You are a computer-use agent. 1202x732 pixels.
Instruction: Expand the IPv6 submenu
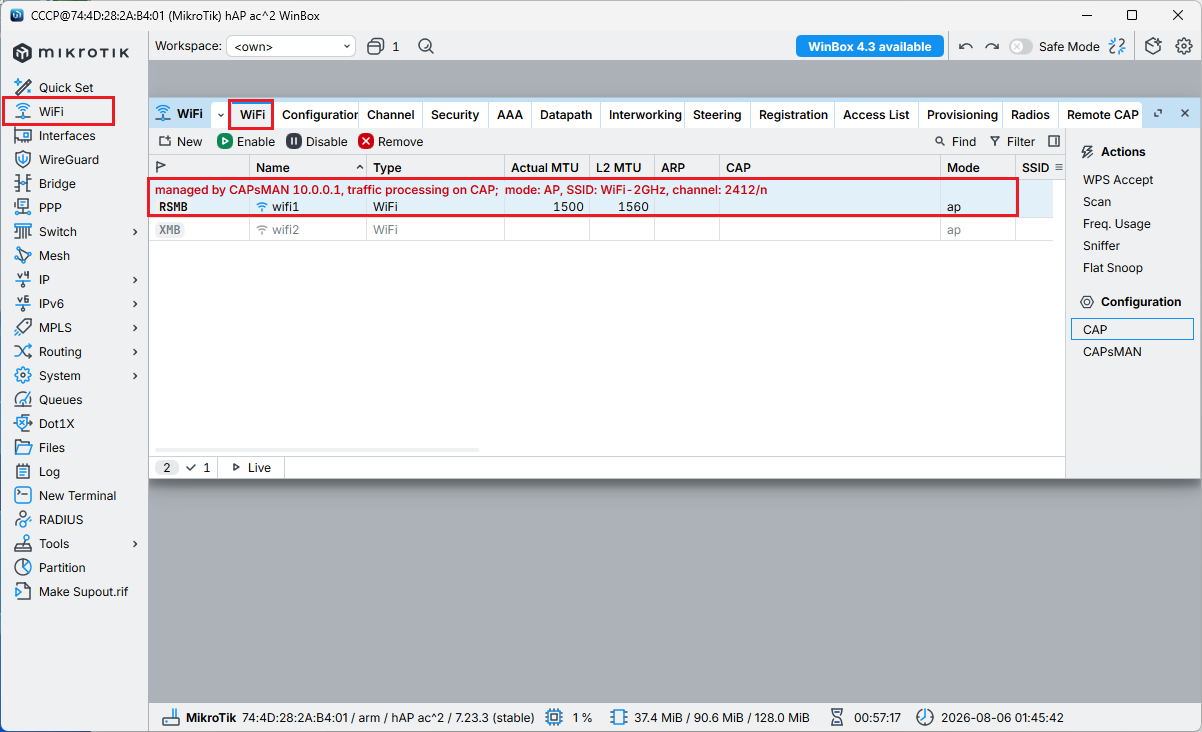pos(135,304)
